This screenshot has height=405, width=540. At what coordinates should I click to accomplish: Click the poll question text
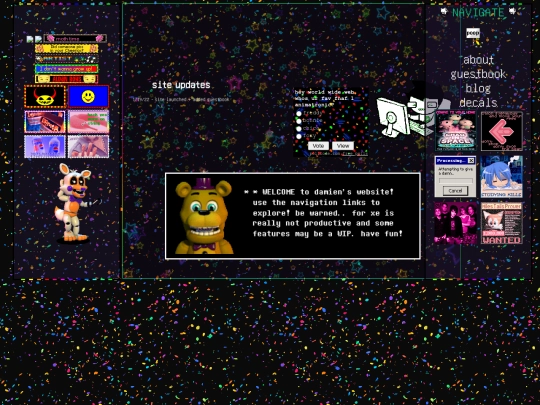324,98
